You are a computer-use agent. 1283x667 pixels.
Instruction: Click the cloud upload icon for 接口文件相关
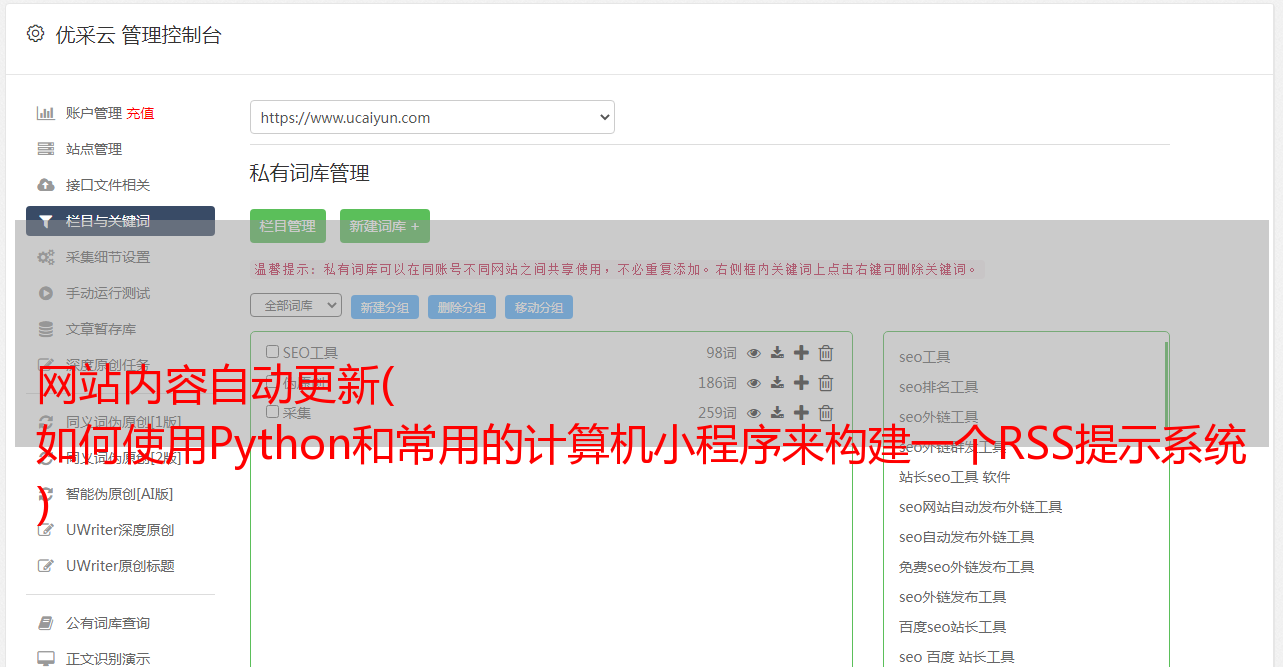coord(45,185)
